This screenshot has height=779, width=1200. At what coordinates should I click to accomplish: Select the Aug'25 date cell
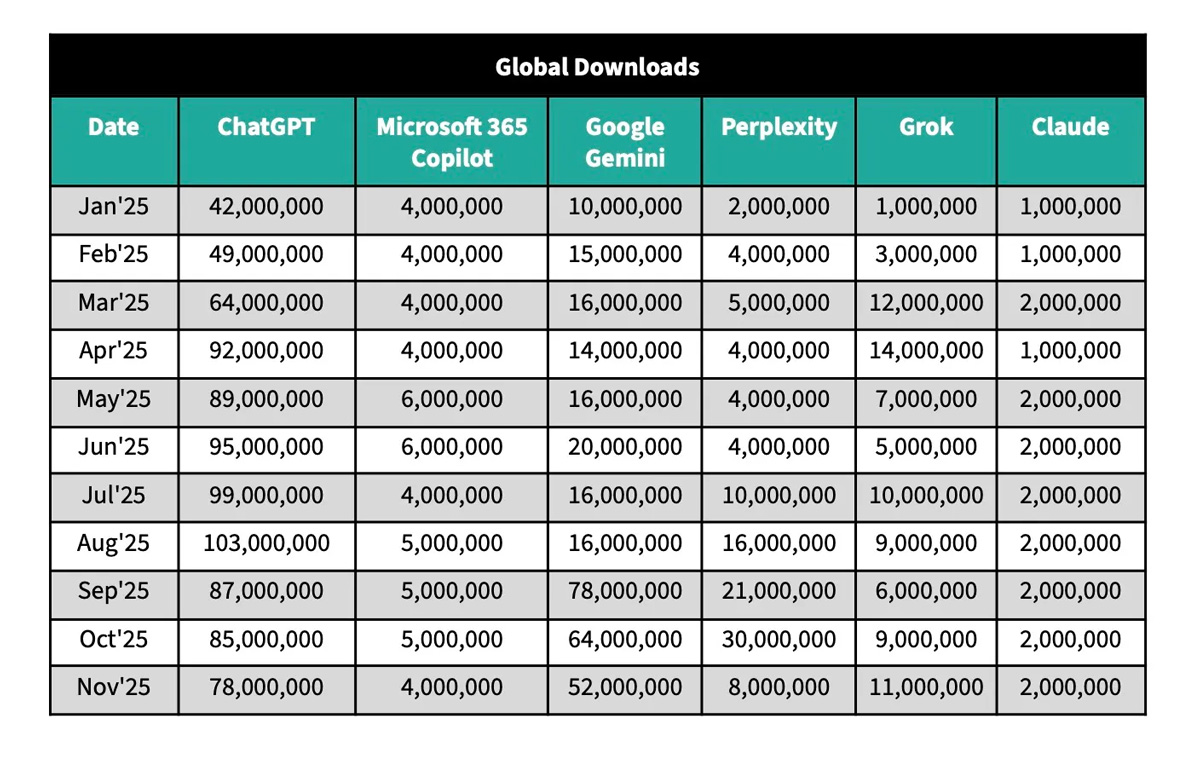click(x=113, y=543)
